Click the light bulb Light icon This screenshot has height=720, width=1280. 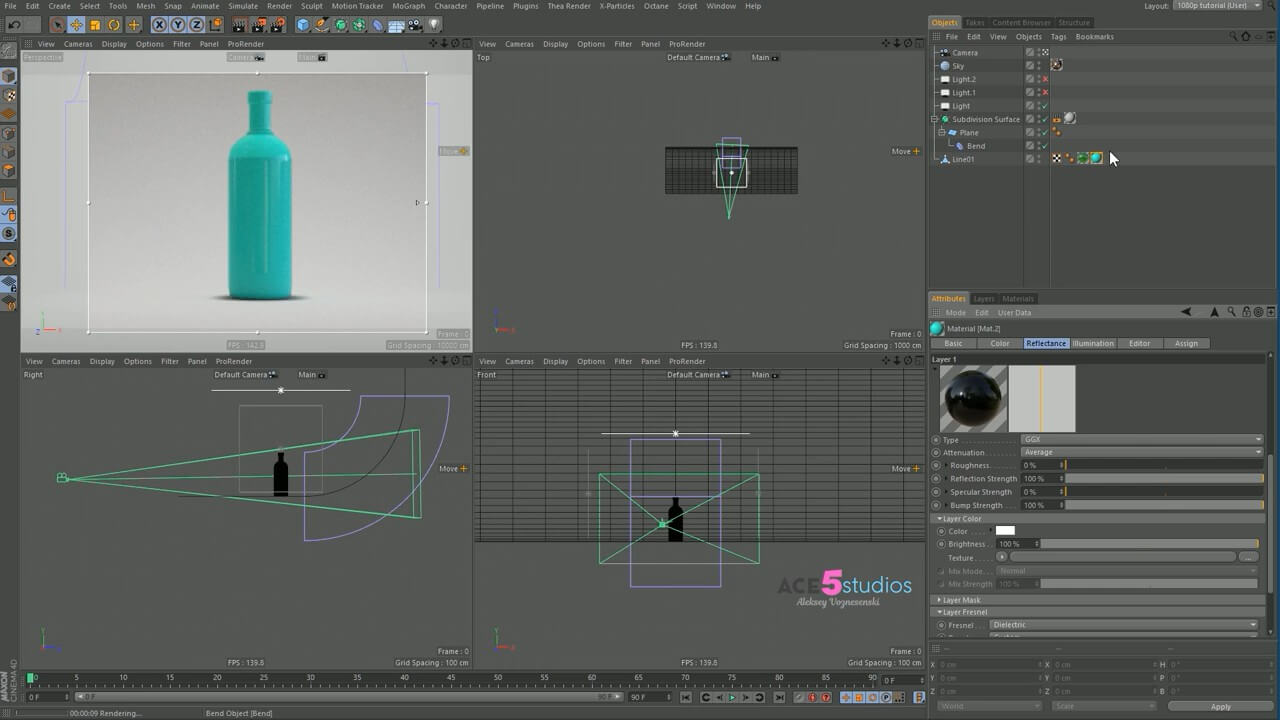pyautogui.click(x=434, y=25)
